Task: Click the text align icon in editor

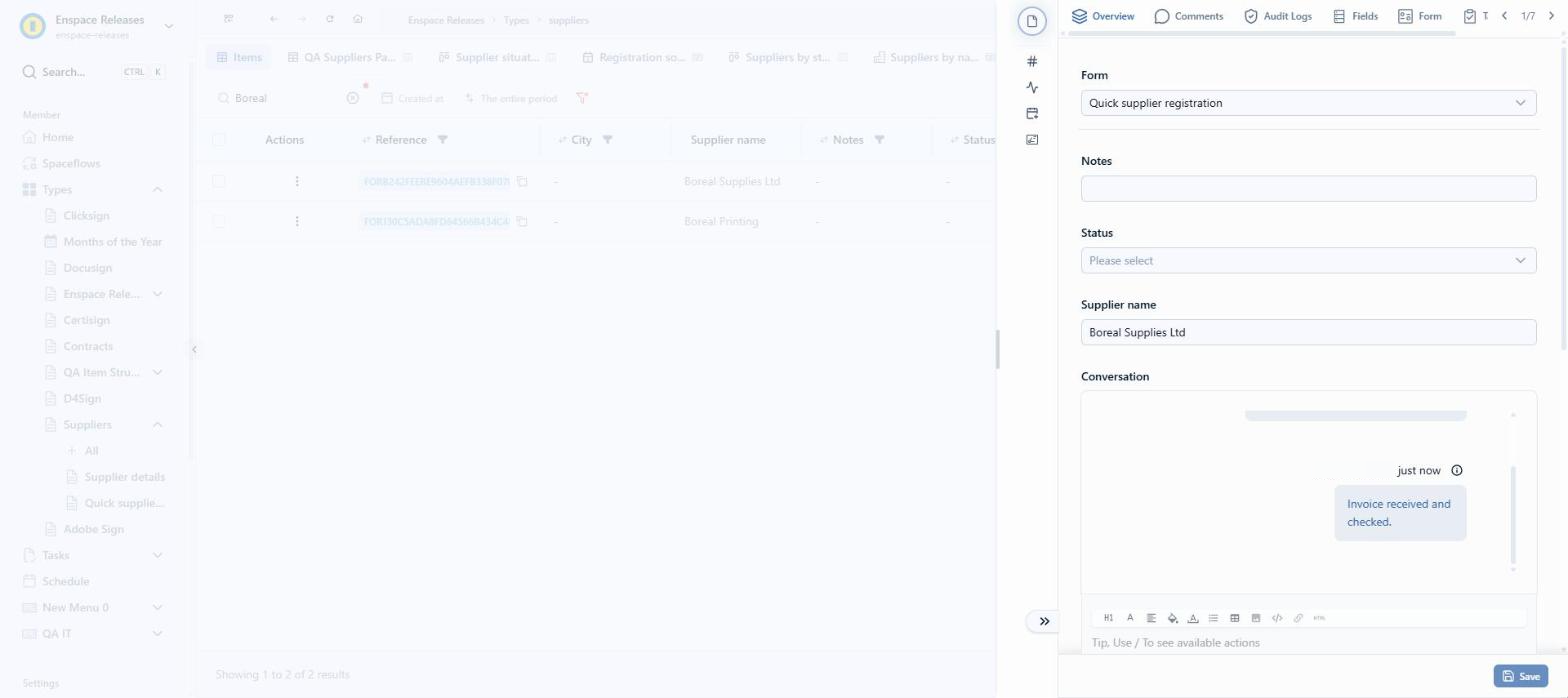Action: [1151, 618]
